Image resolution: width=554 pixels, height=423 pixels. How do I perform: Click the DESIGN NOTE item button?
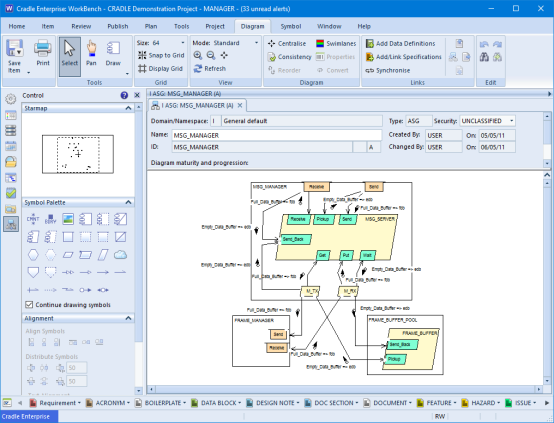coord(273,403)
